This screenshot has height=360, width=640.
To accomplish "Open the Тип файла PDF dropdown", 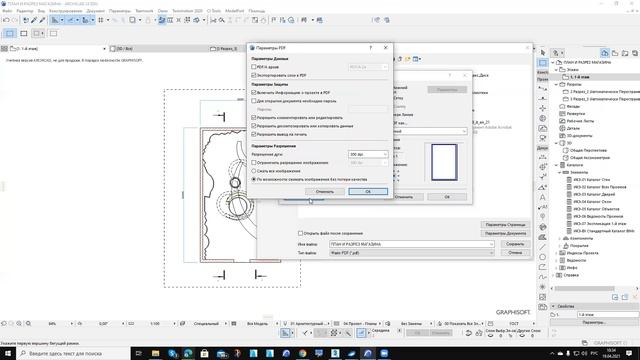I will tap(411, 253).
